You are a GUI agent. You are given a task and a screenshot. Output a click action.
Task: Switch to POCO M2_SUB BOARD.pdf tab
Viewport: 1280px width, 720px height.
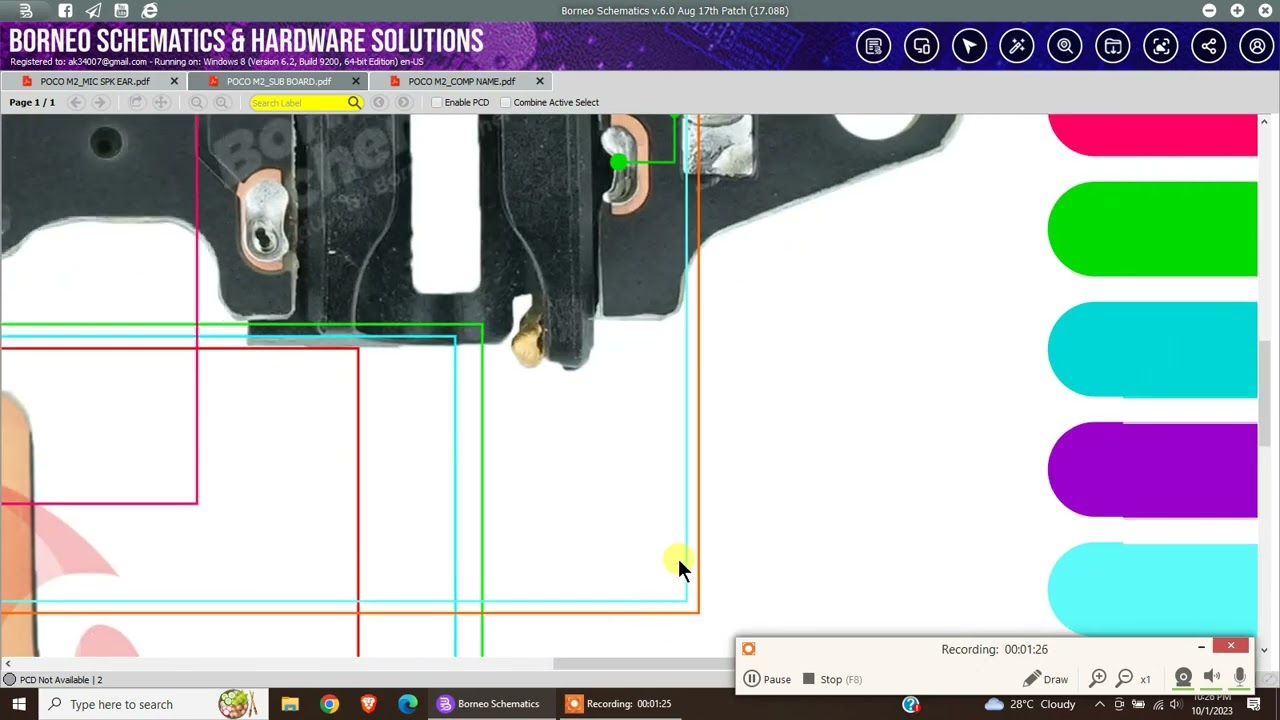click(x=278, y=81)
